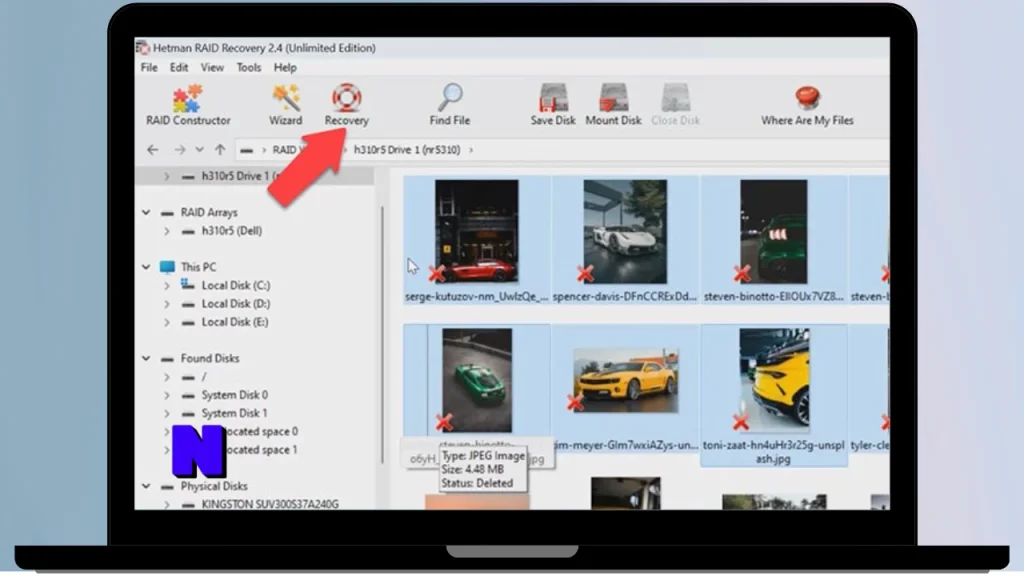The width and height of the screenshot is (1024, 576).
Task: Expand the Local Disk (D:) node
Action: [167, 304]
